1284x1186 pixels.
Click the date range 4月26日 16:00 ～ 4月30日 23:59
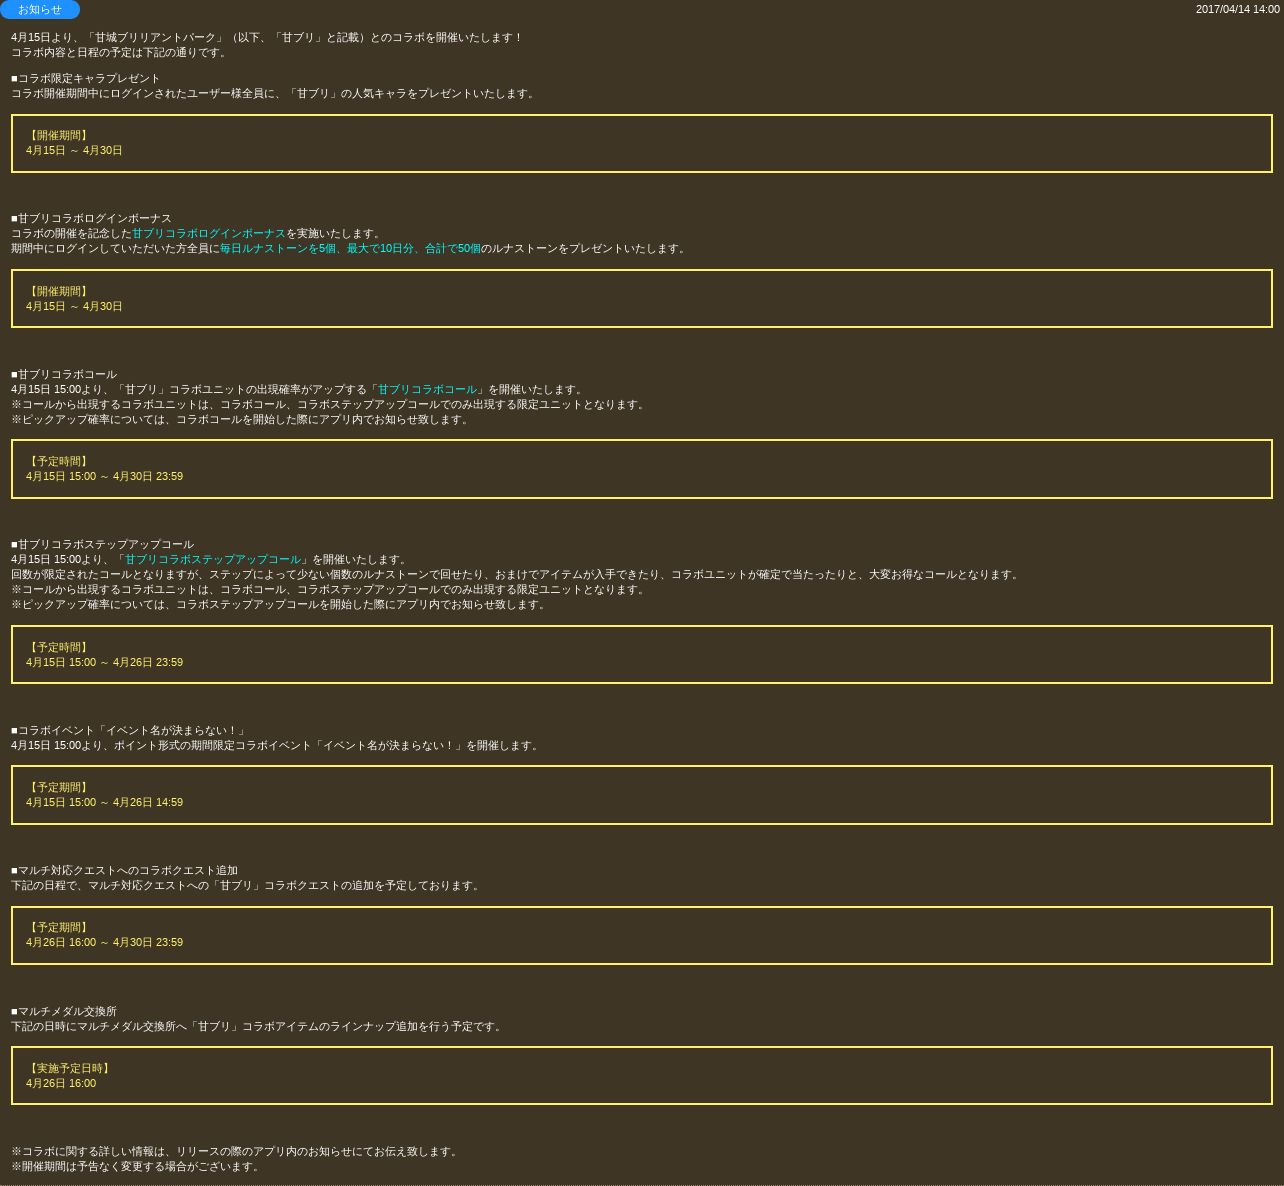click(x=104, y=942)
